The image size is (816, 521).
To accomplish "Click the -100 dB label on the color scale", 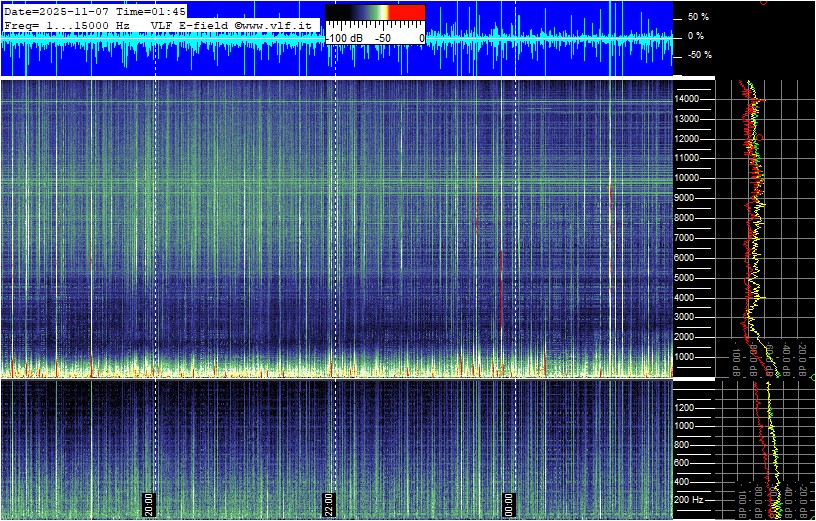I will (344, 38).
